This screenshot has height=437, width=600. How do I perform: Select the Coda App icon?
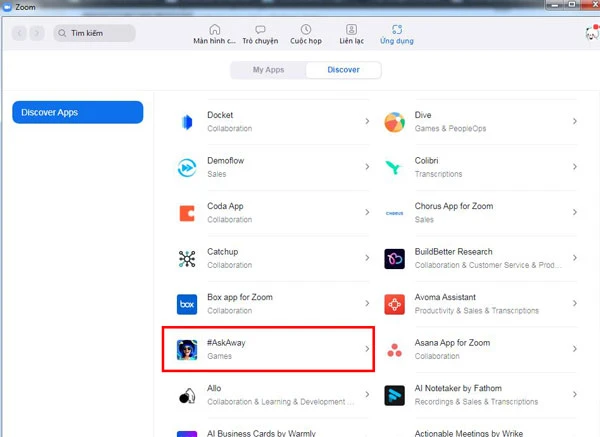click(x=187, y=212)
